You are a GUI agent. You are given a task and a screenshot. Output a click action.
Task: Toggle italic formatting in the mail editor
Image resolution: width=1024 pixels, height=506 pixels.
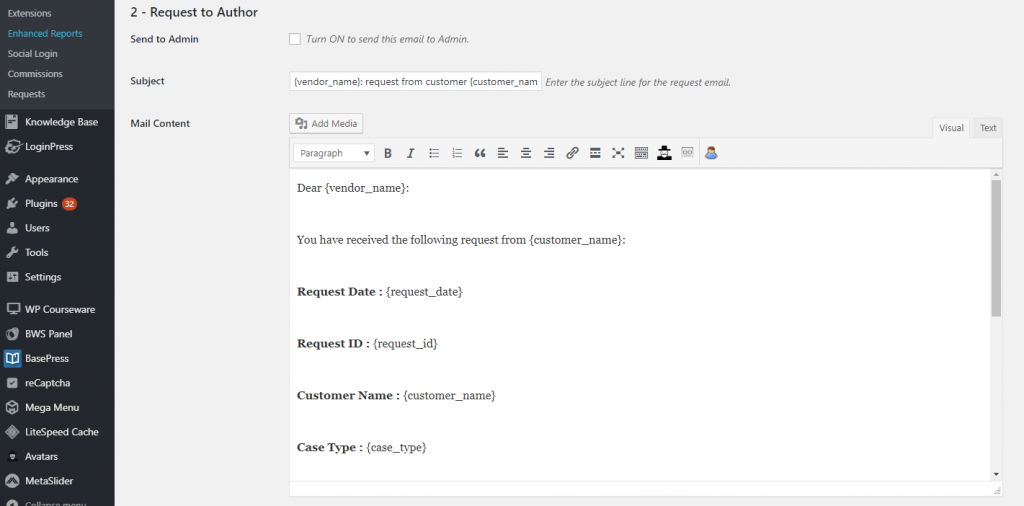[411, 153]
